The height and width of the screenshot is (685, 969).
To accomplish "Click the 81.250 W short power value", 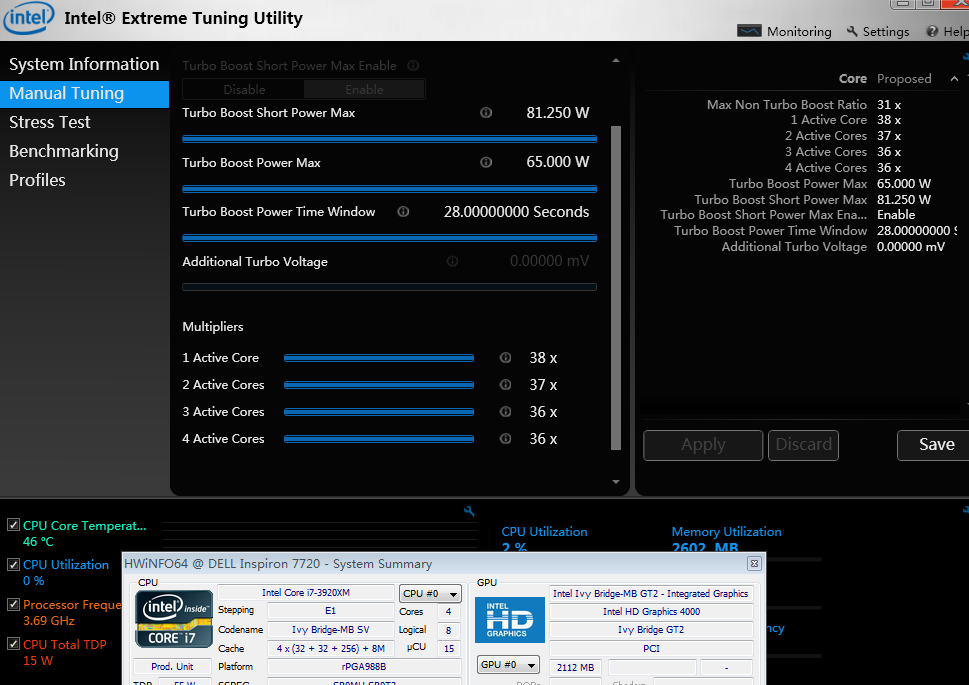I will click(x=557, y=113).
